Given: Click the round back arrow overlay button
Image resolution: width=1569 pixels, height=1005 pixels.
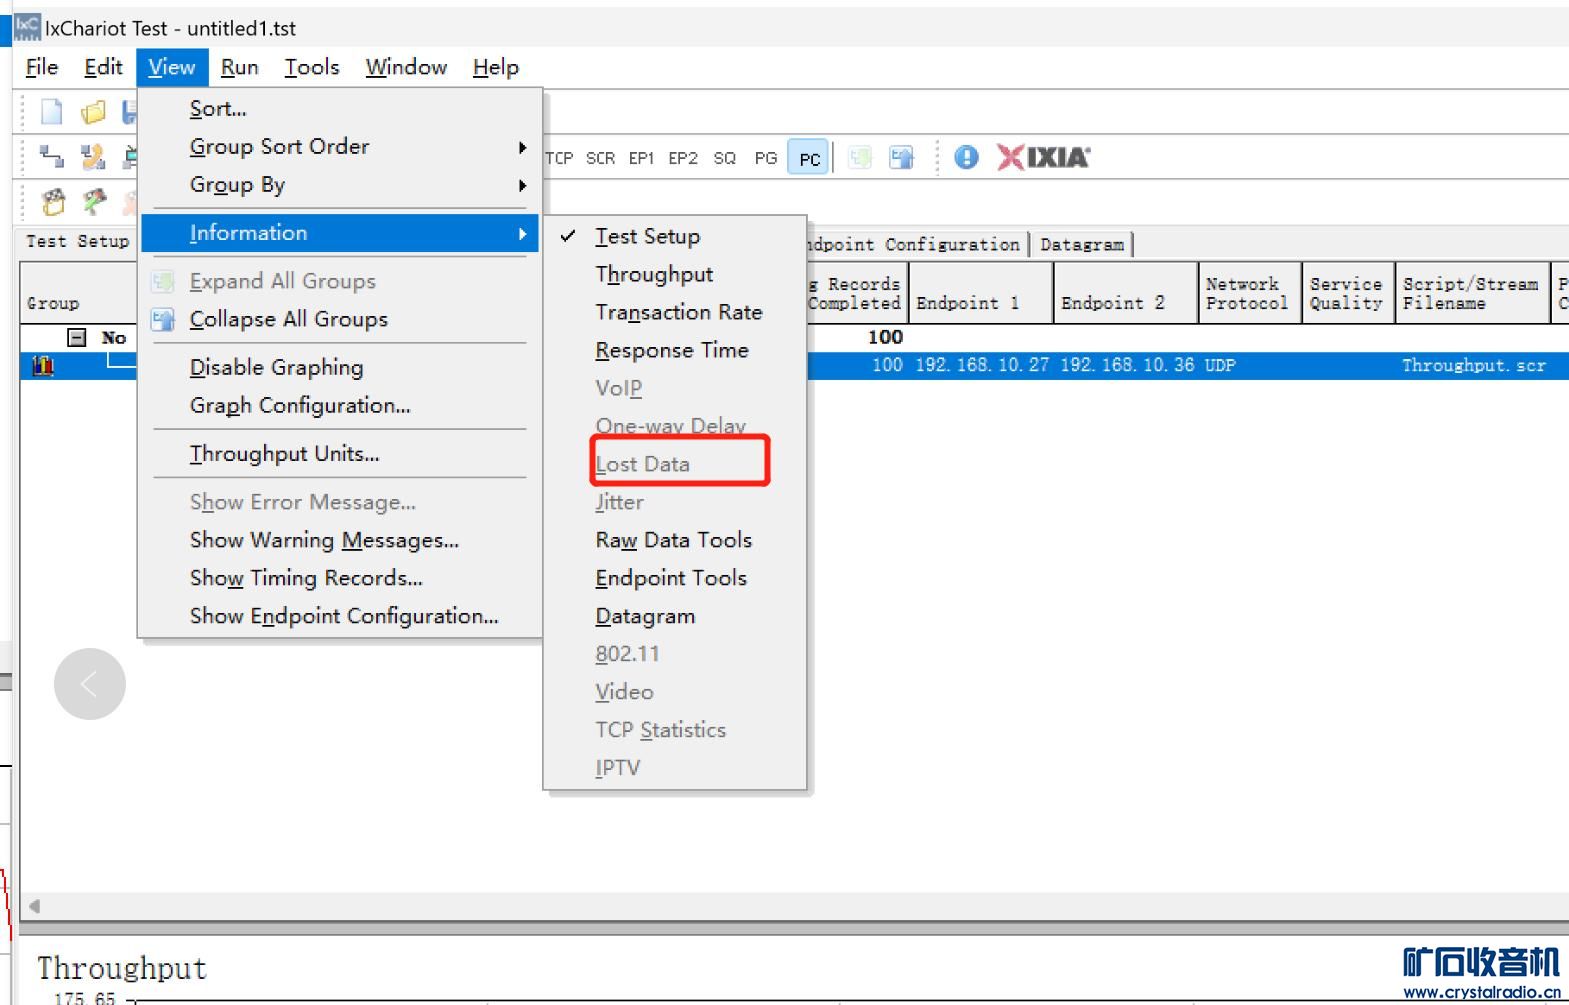Looking at the screenshot, I should pyautogui.click(x=90, y=684).
